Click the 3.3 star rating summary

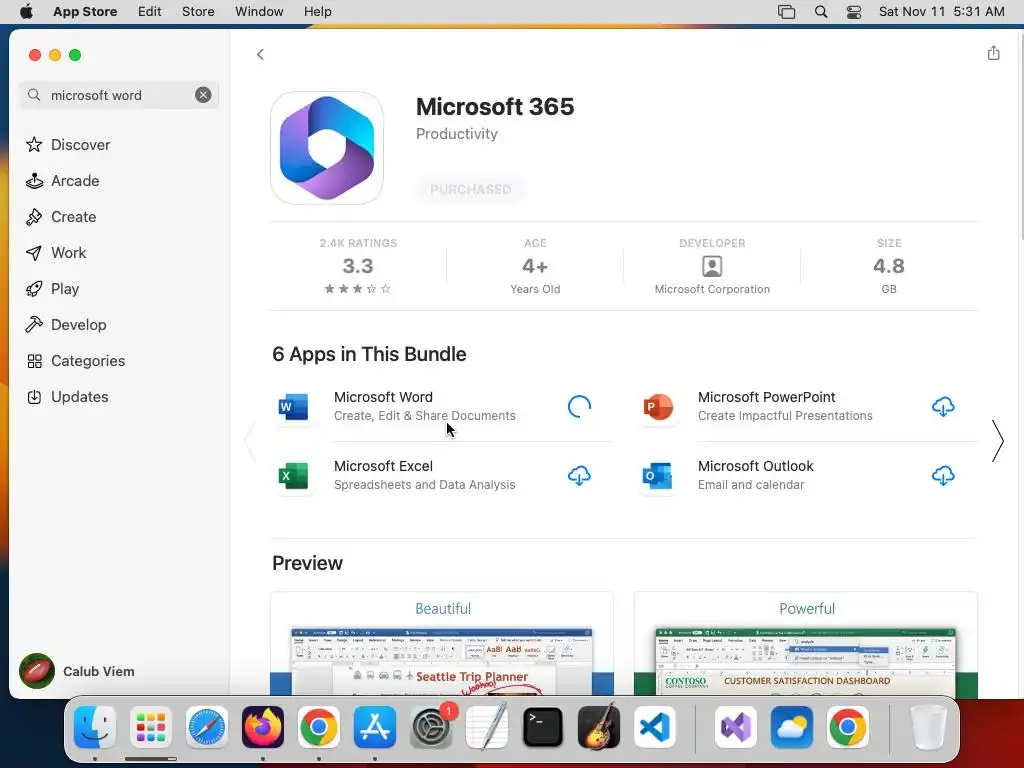coord(358,266)
